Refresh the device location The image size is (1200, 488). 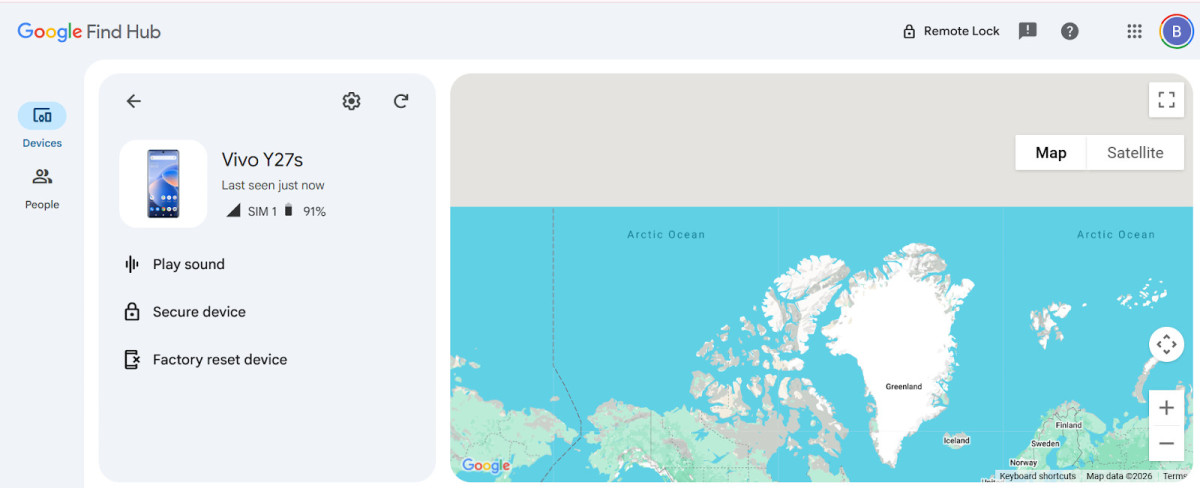pyautogui.click(x=401, y=101)
